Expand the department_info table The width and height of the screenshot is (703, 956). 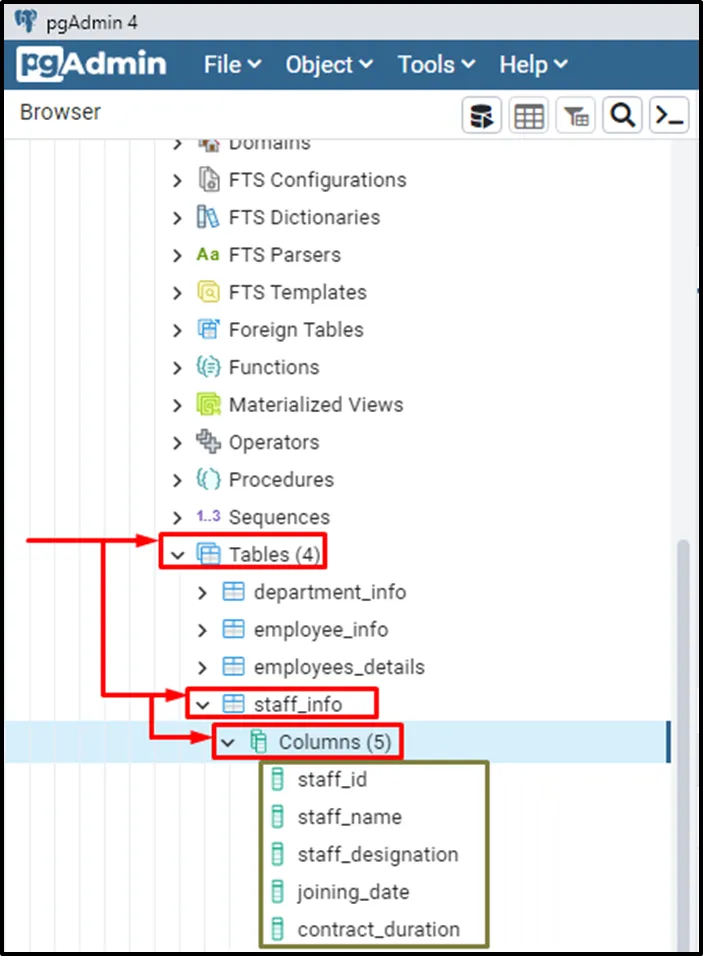[203, 593]
